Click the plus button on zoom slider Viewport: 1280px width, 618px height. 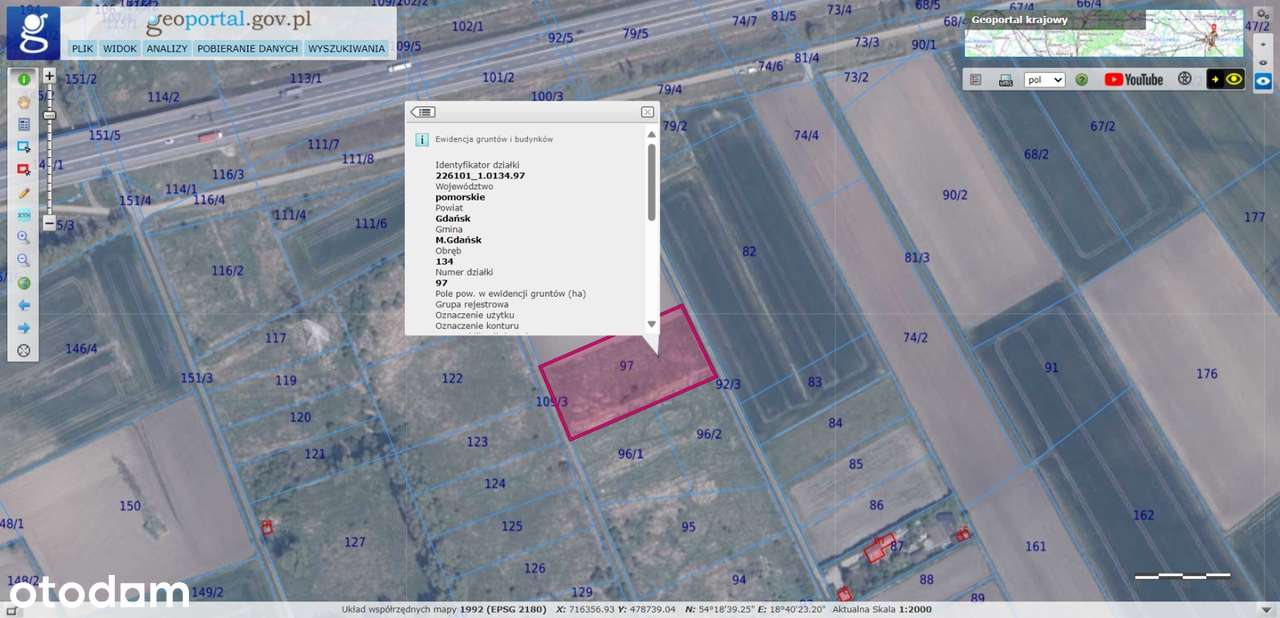49,75
